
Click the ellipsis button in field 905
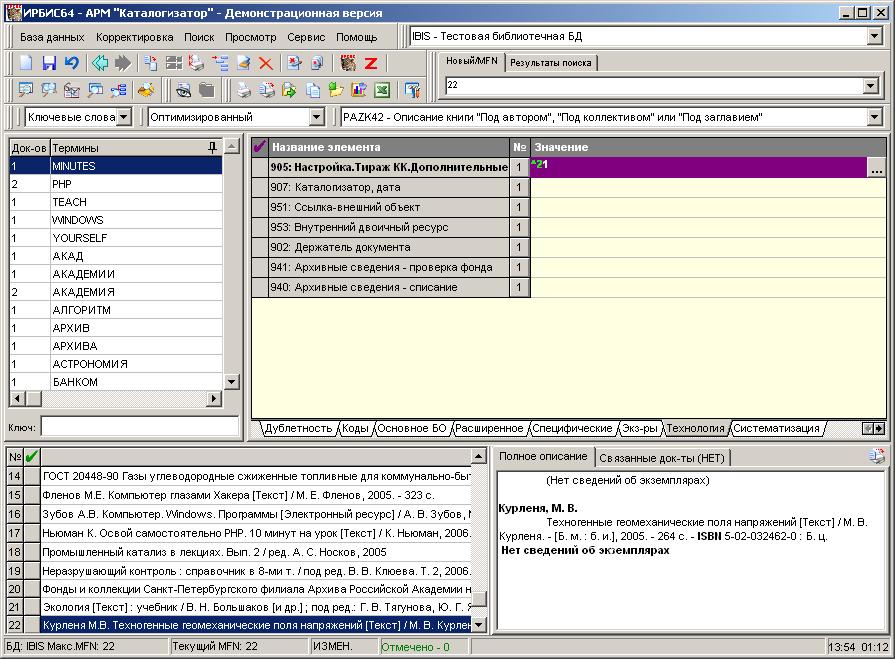(876, 168)
